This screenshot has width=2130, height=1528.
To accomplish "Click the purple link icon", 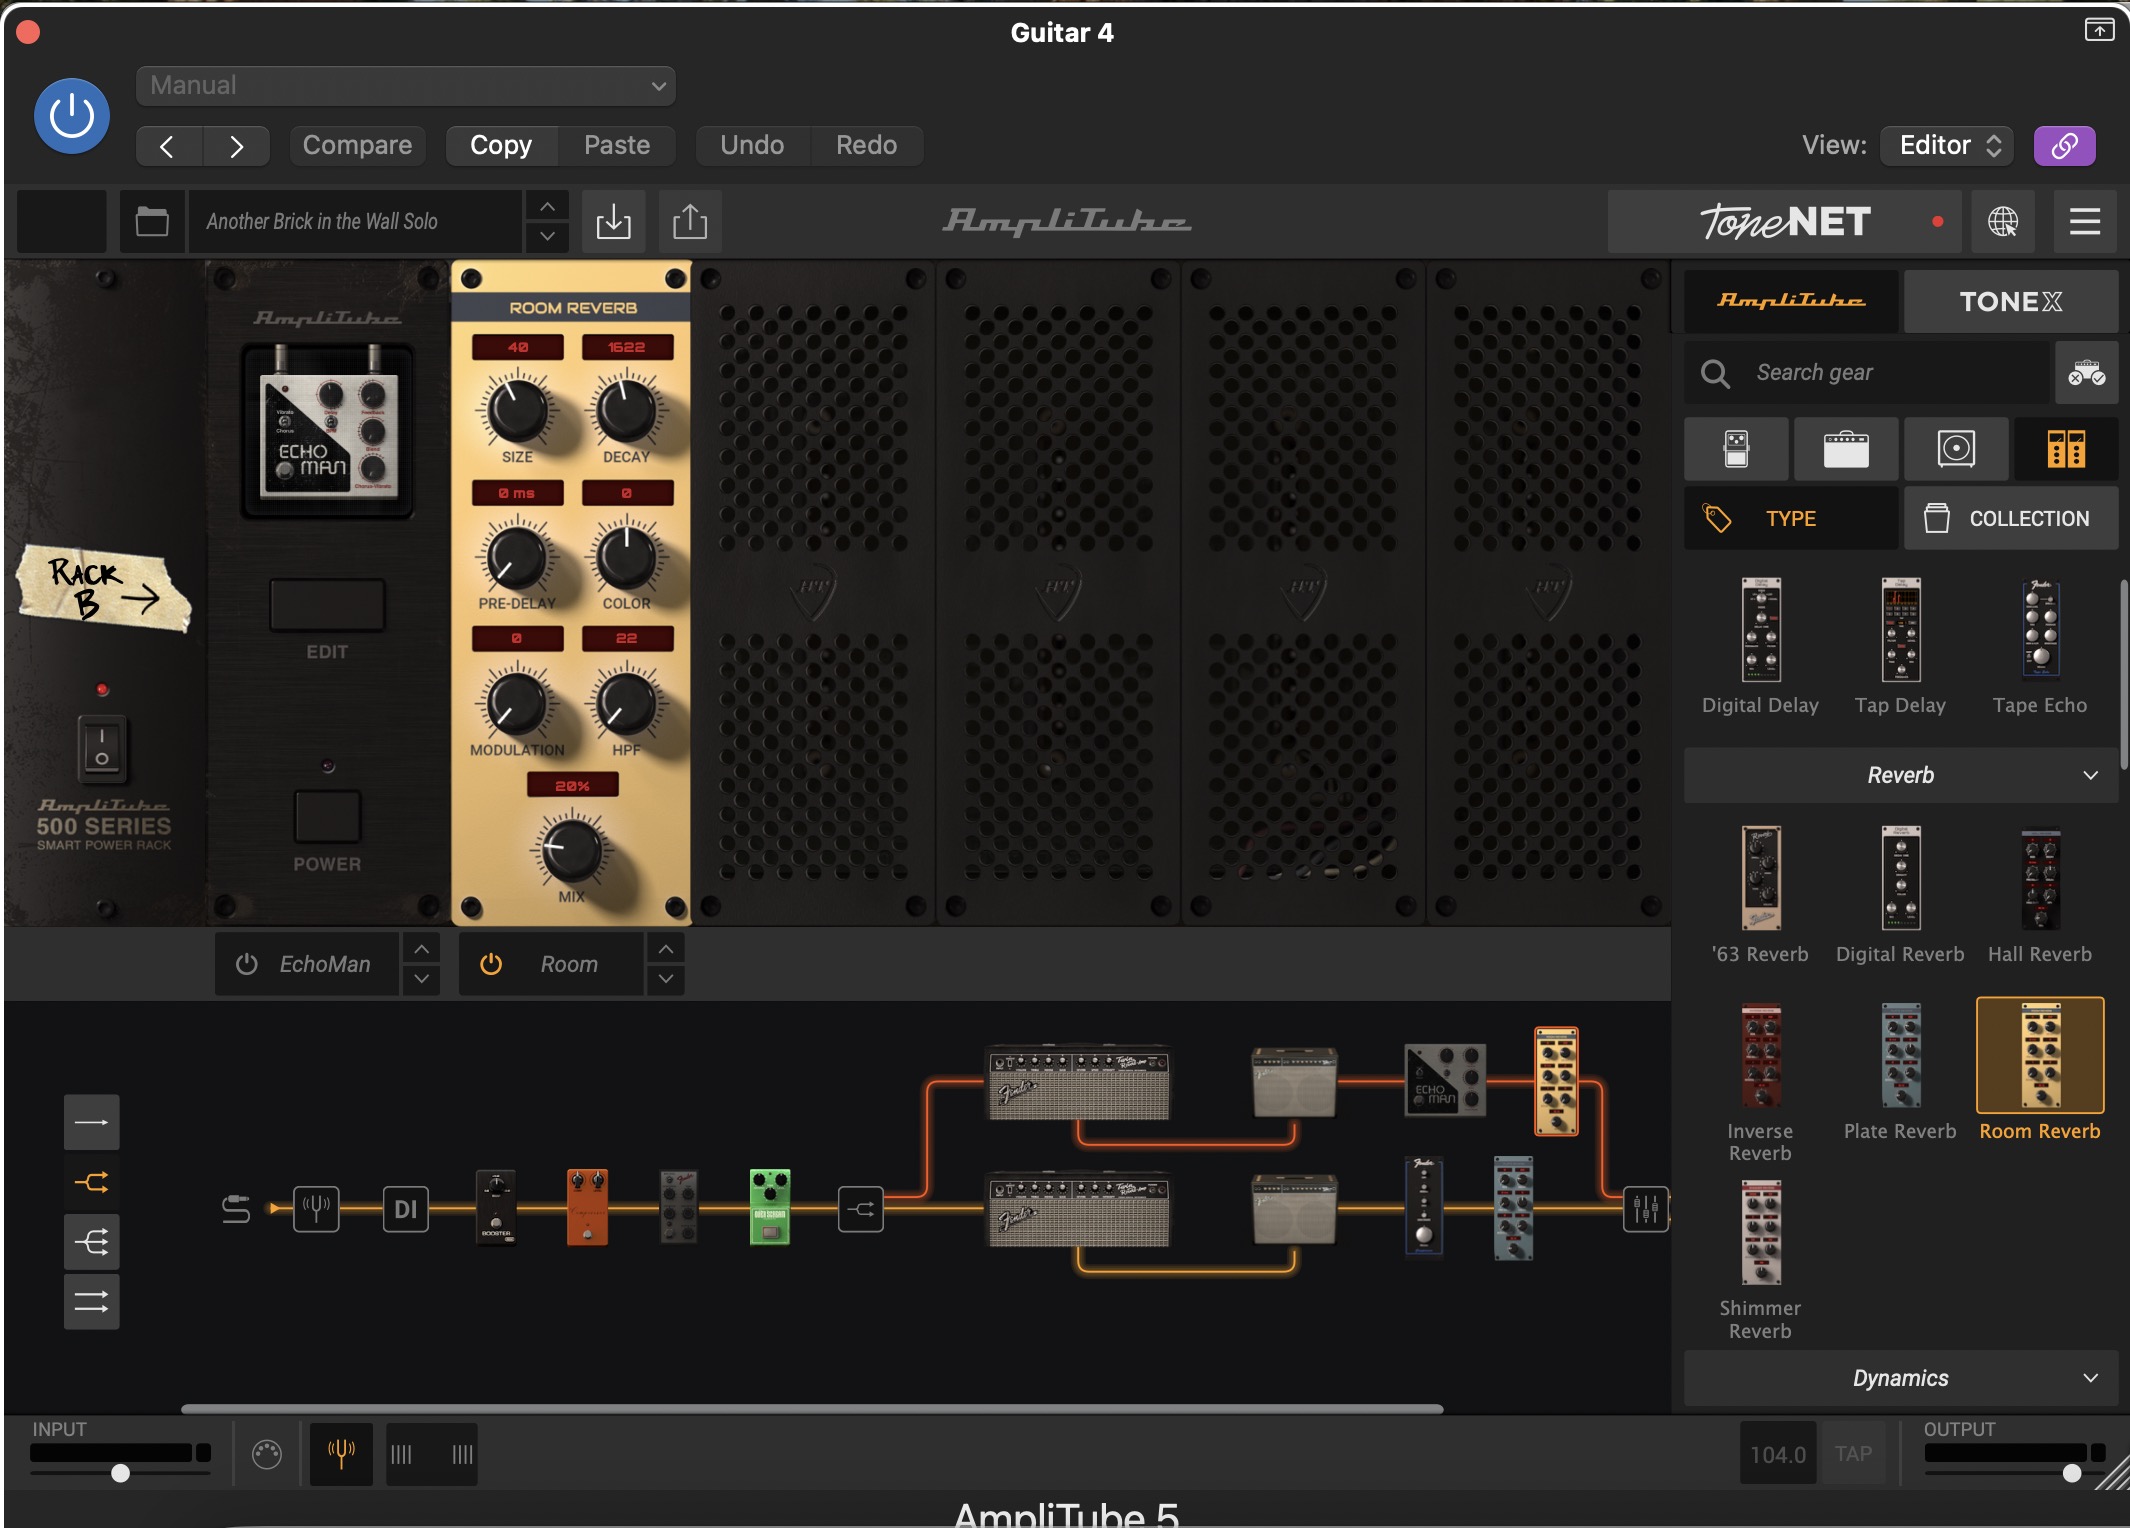I will click(x=2065, y=146).
